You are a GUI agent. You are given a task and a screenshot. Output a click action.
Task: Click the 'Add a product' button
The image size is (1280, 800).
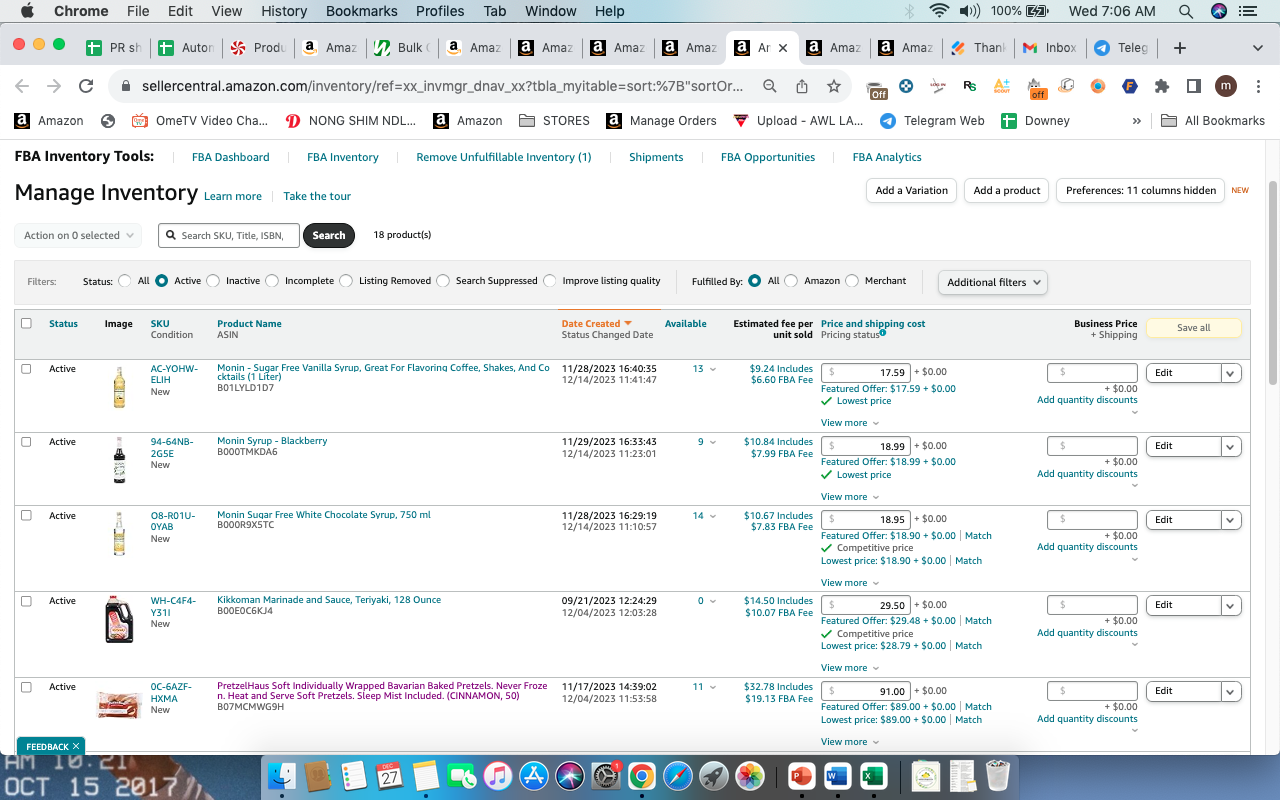tap(1007, 191)
